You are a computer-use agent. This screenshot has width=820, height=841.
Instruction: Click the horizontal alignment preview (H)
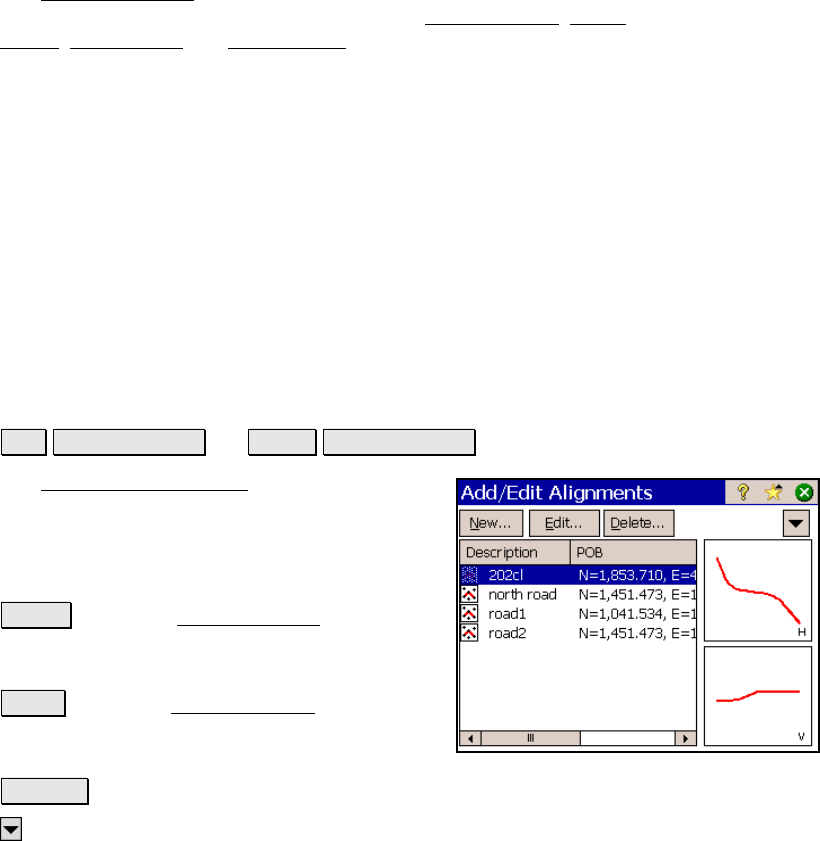757,591
